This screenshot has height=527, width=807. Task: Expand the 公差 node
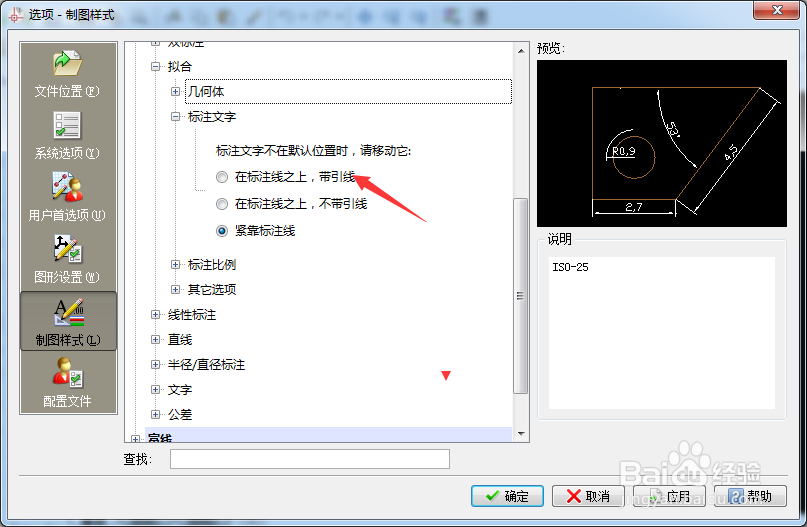tap(155, 414)
